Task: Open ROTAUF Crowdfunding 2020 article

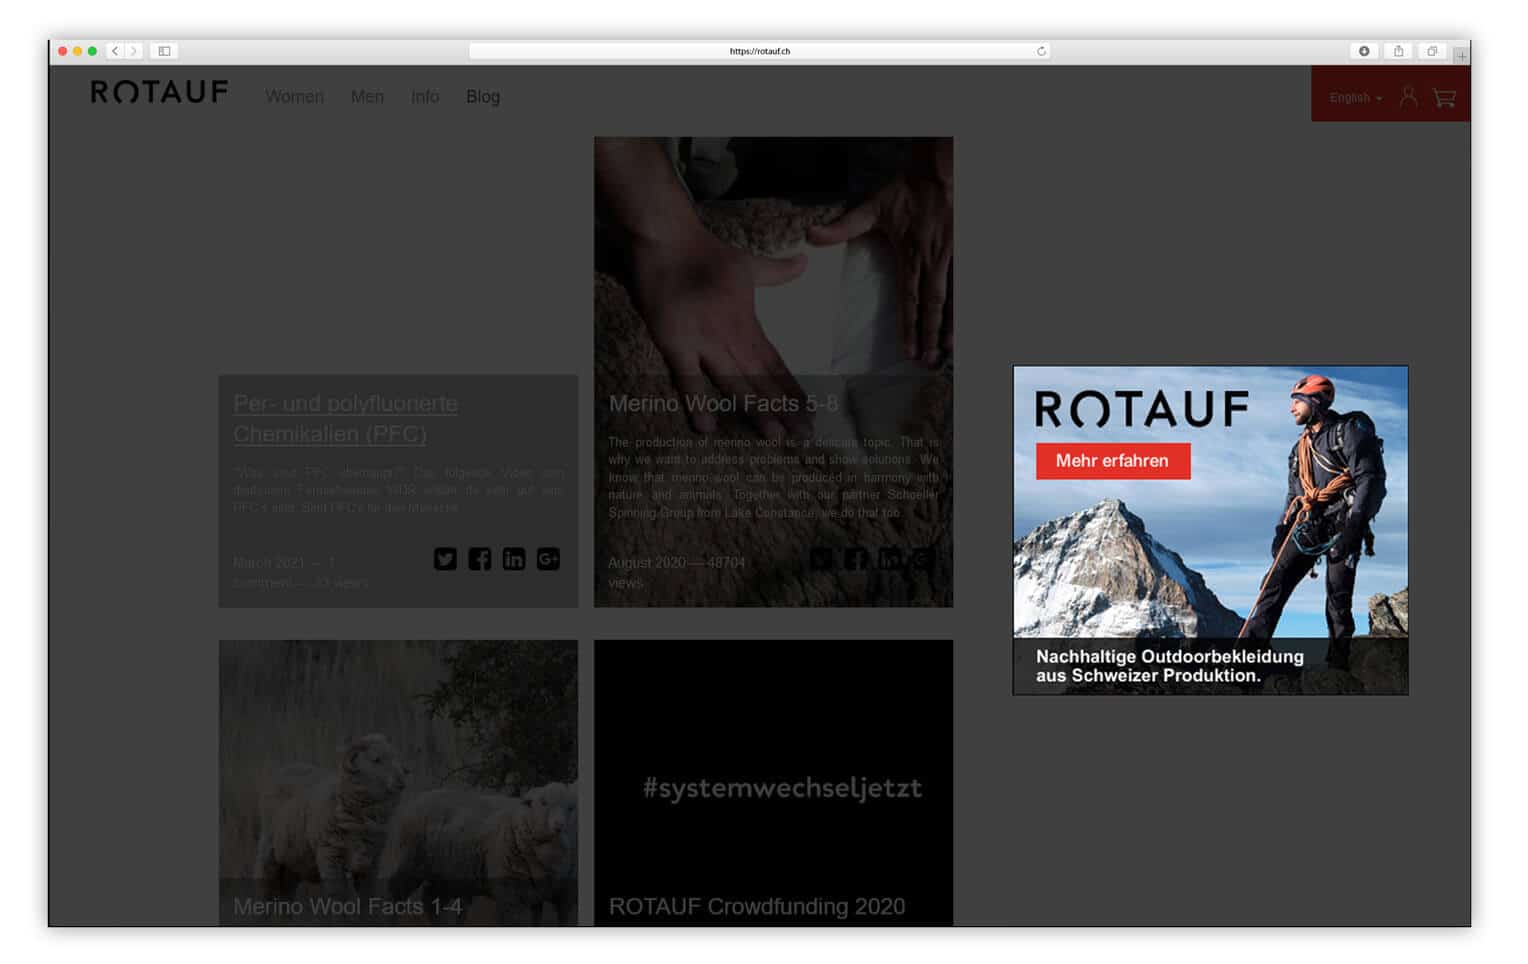Action: [757, 906]
